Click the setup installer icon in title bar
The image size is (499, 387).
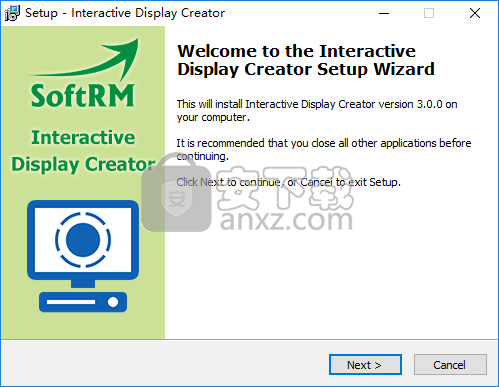[x=12, y=13]
